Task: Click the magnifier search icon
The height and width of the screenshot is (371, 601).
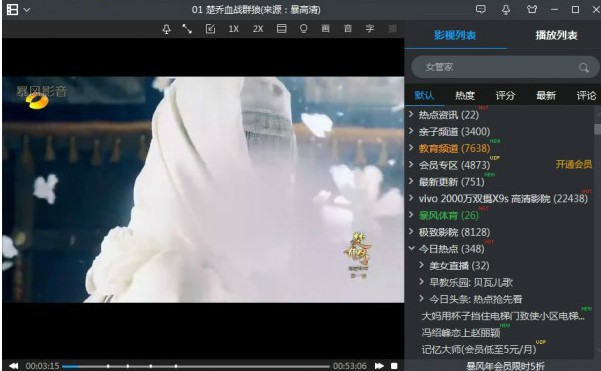Action: 584,68
